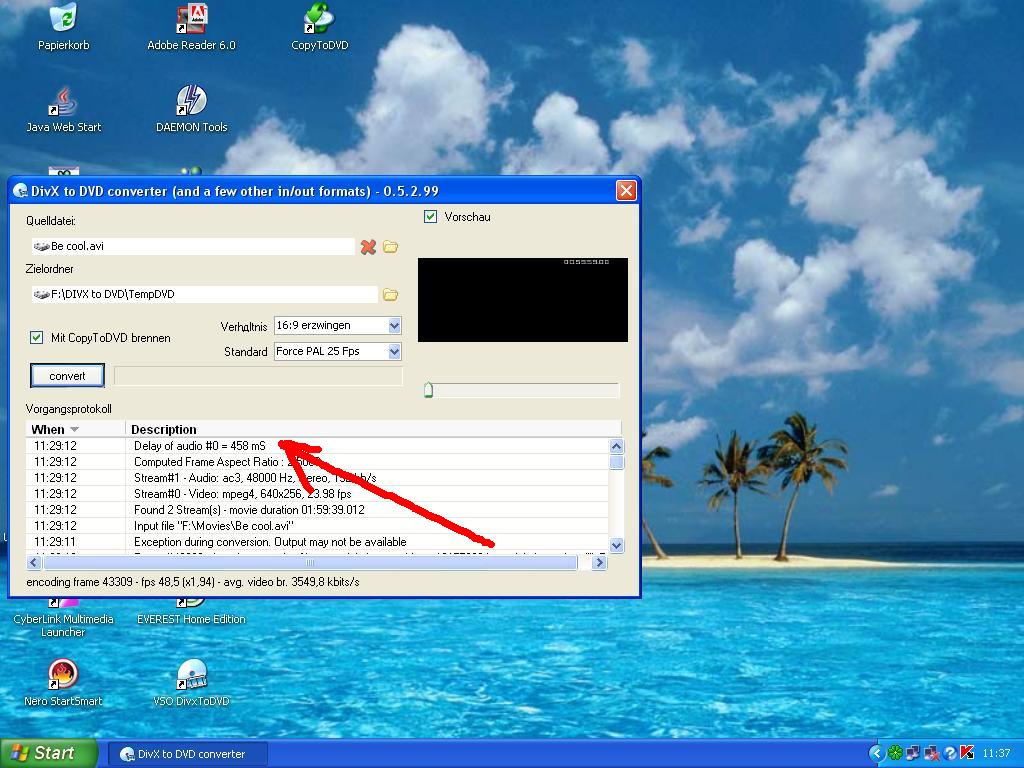Click the log's vertical scrollbar up arrow
Screen dimensions: 1024x768
coord(616,447)
